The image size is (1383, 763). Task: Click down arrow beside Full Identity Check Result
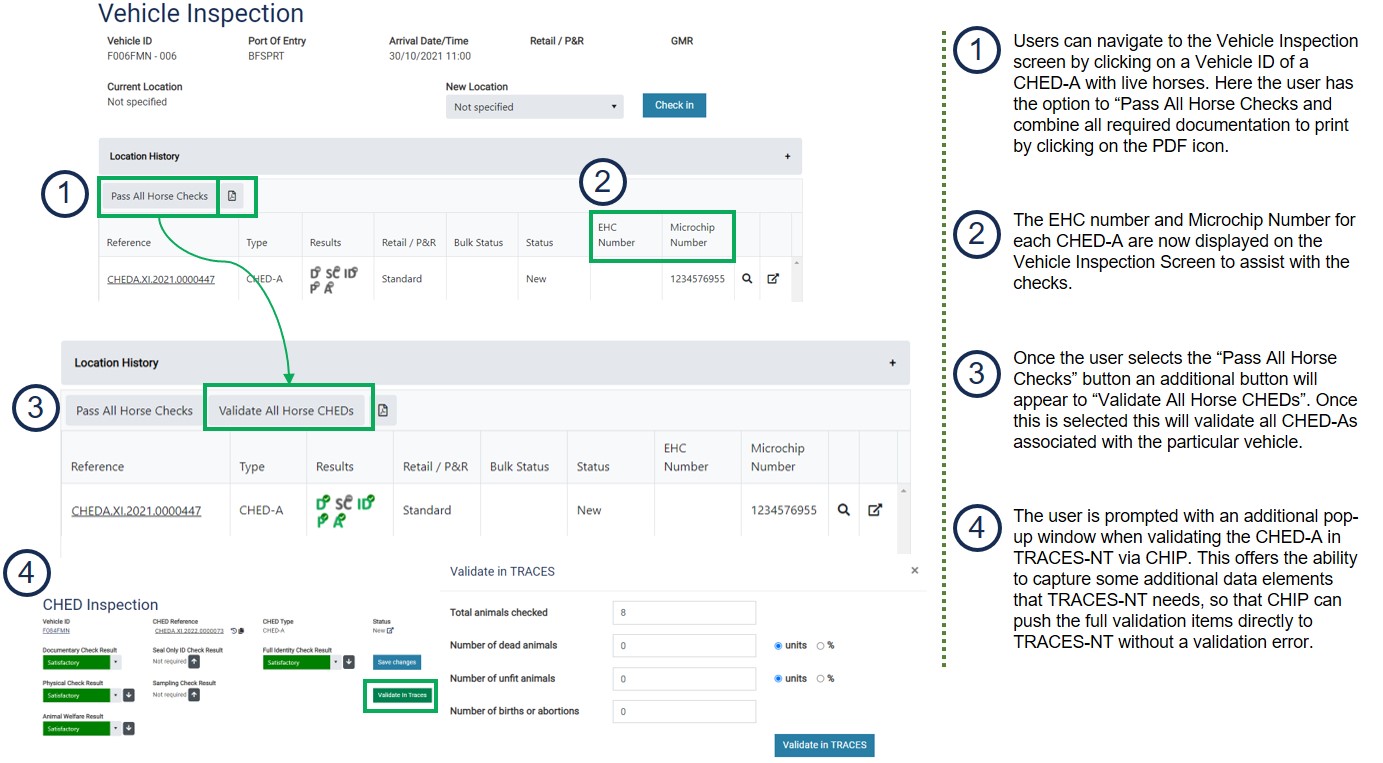click(349, 662)
